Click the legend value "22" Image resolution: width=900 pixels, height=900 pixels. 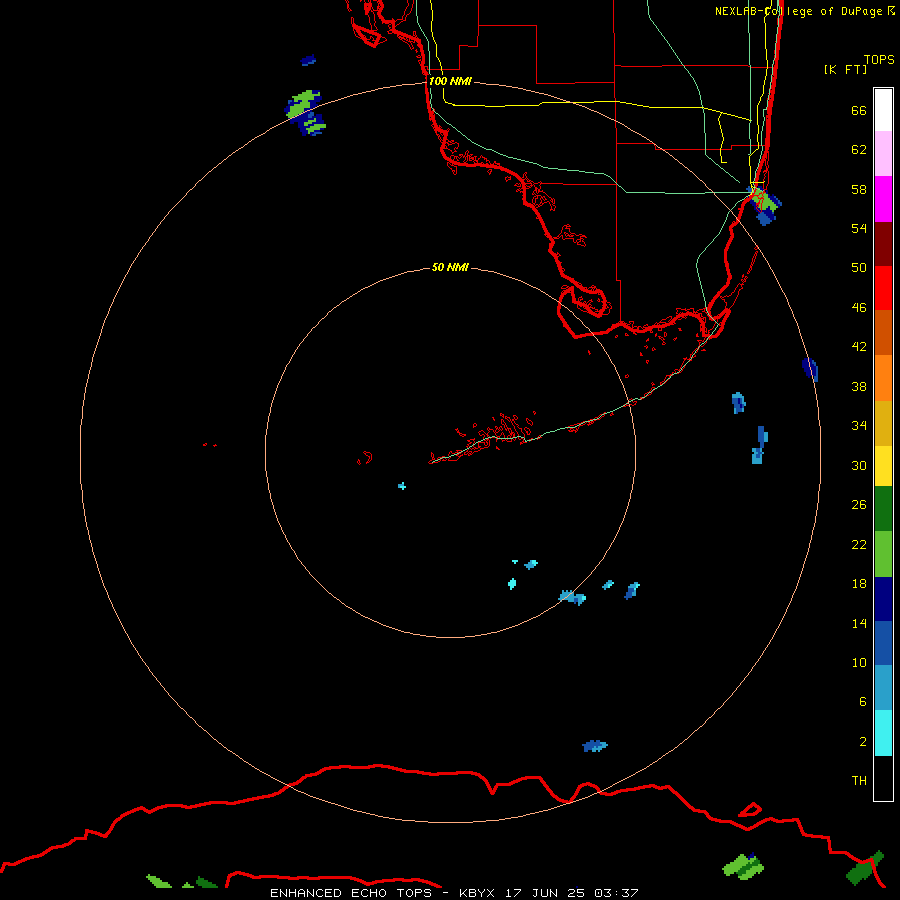(x=859, y=544)
